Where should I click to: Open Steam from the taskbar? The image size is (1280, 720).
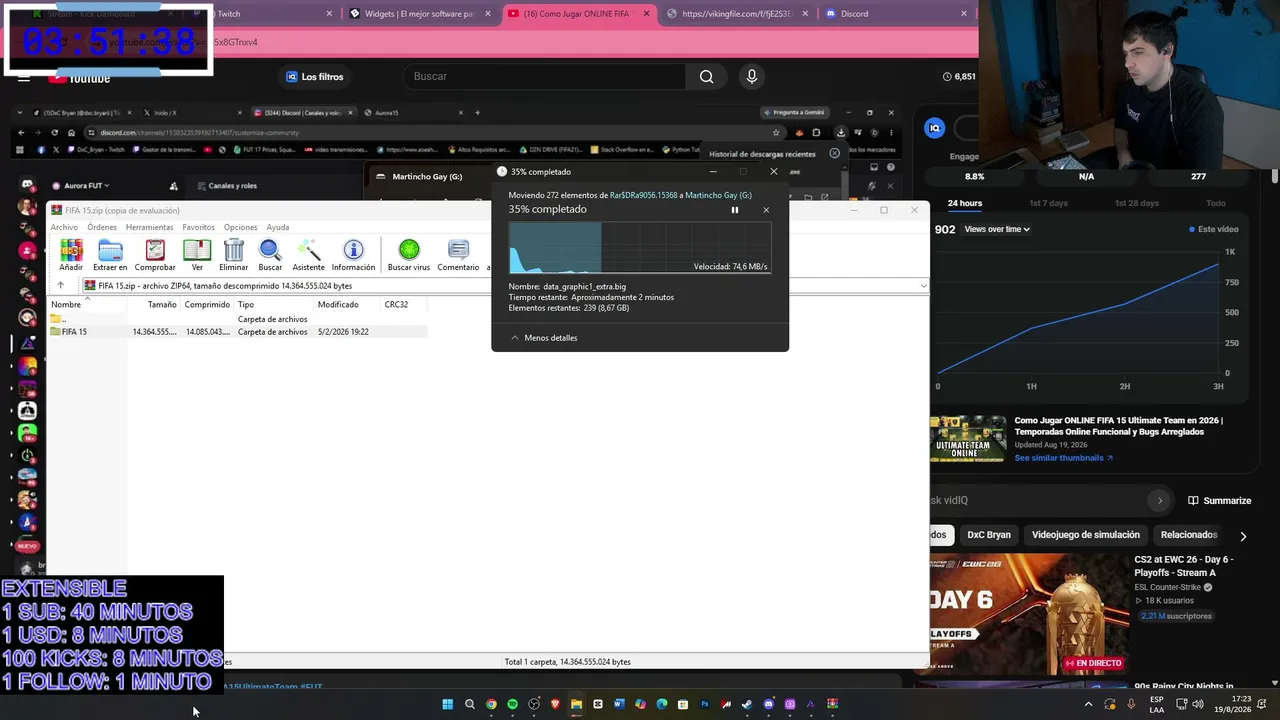coord(747,704)
